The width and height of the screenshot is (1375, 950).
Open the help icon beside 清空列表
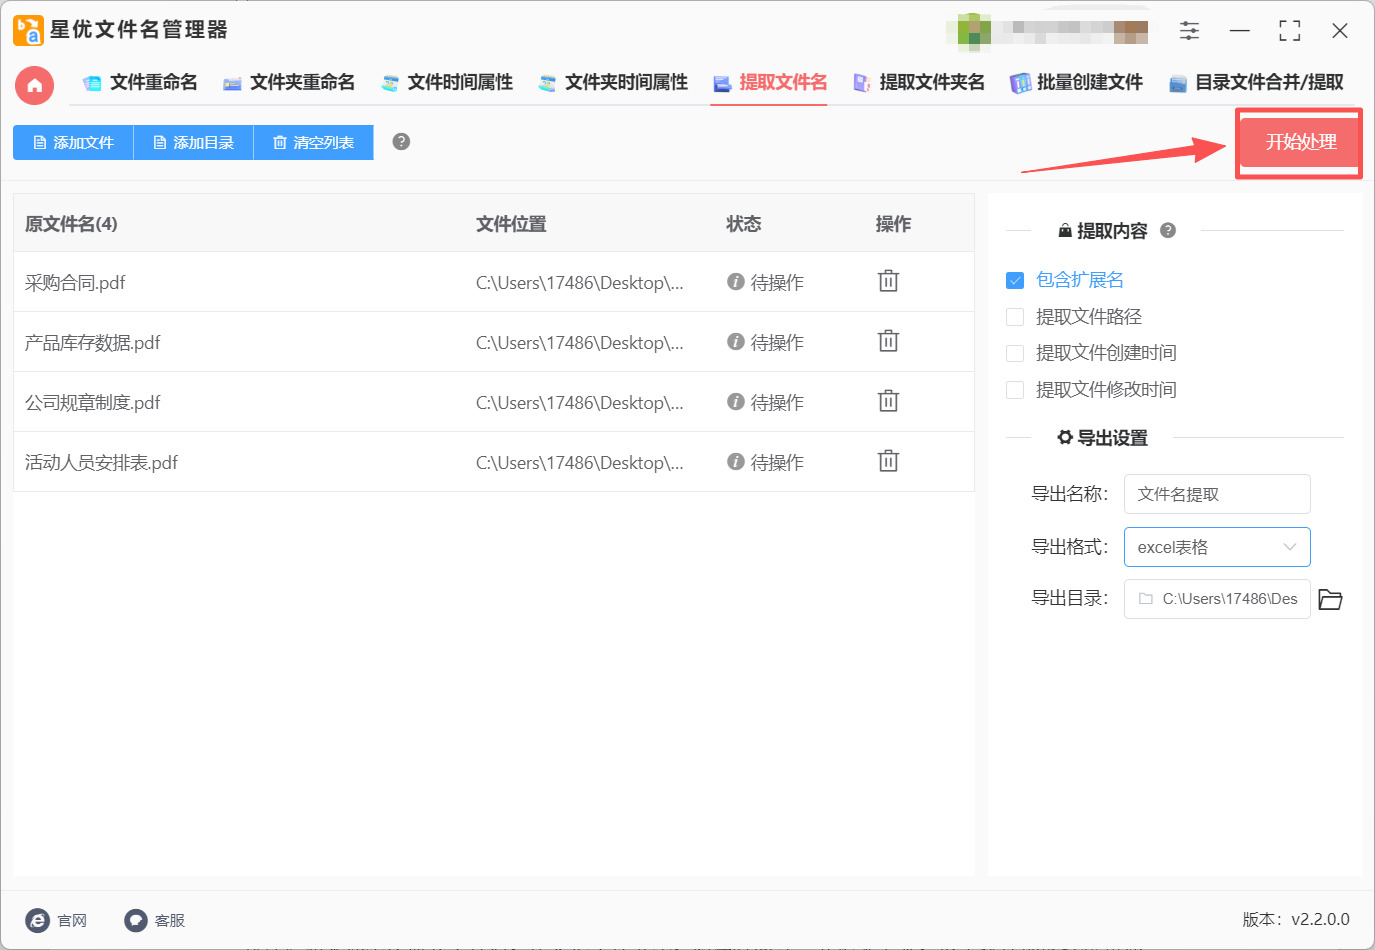tap(401, 142)
